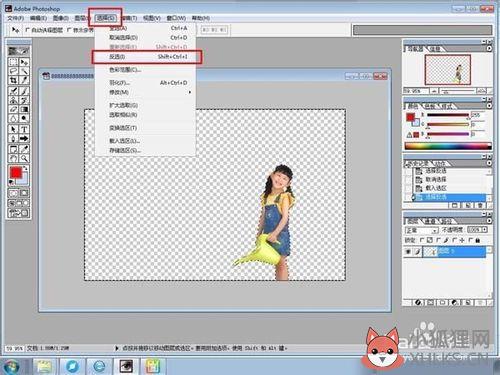Select the Blur tool
This screenshot has height=375, width=500.
tap(13, 118)
